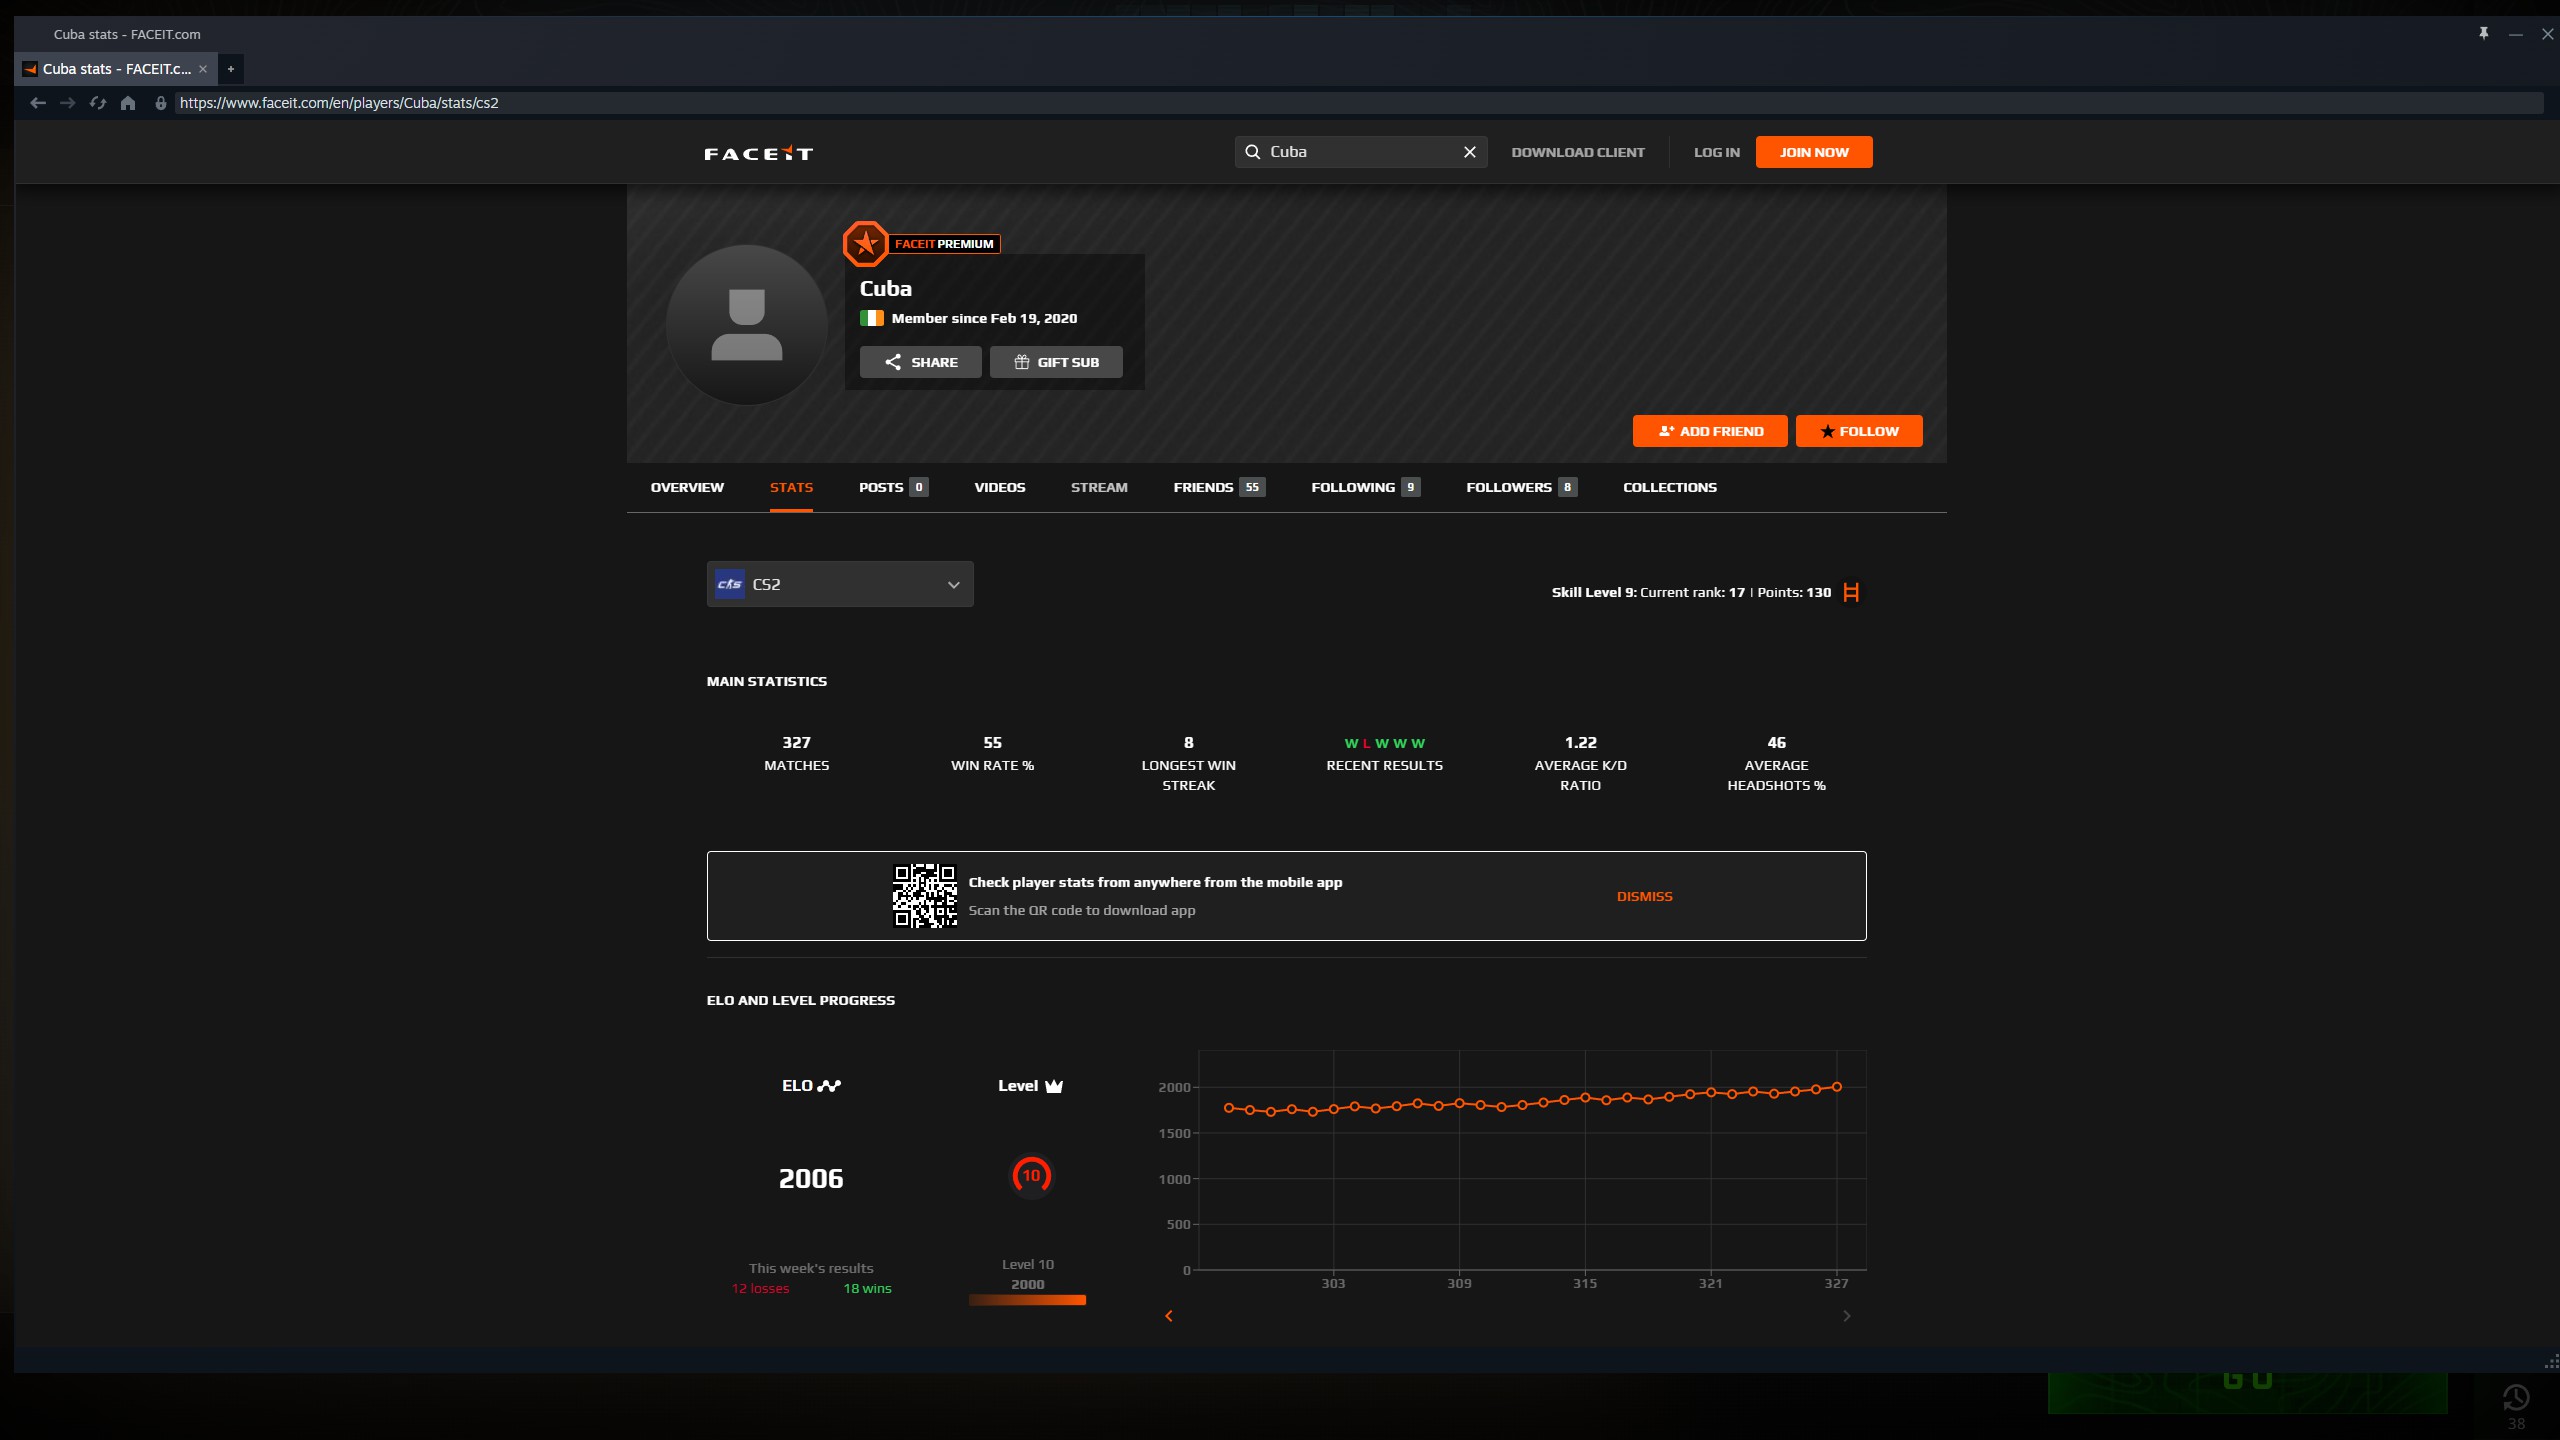The width and height of the screenshot is (2560, 1440).
Task: Open the Friends tab
Action: [x=1203, y=487]
